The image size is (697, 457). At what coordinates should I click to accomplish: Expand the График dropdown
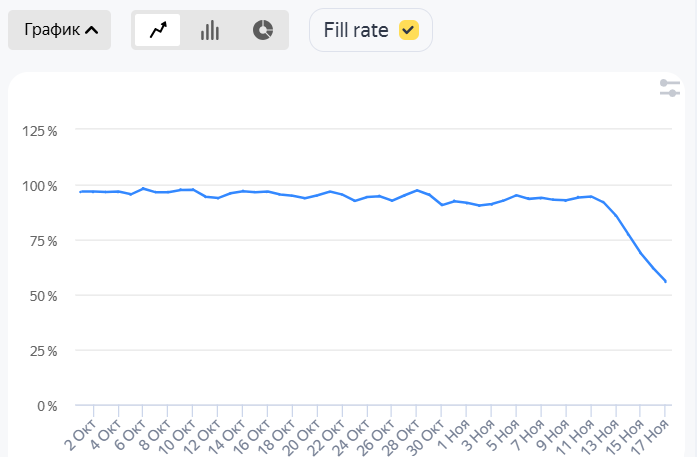[59, 30]
